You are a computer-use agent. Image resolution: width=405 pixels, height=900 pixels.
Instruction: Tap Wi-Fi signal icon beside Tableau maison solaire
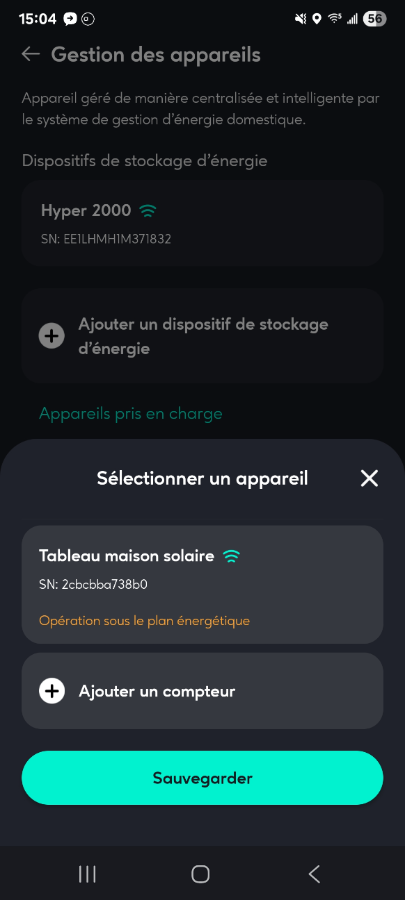(232, 556)
